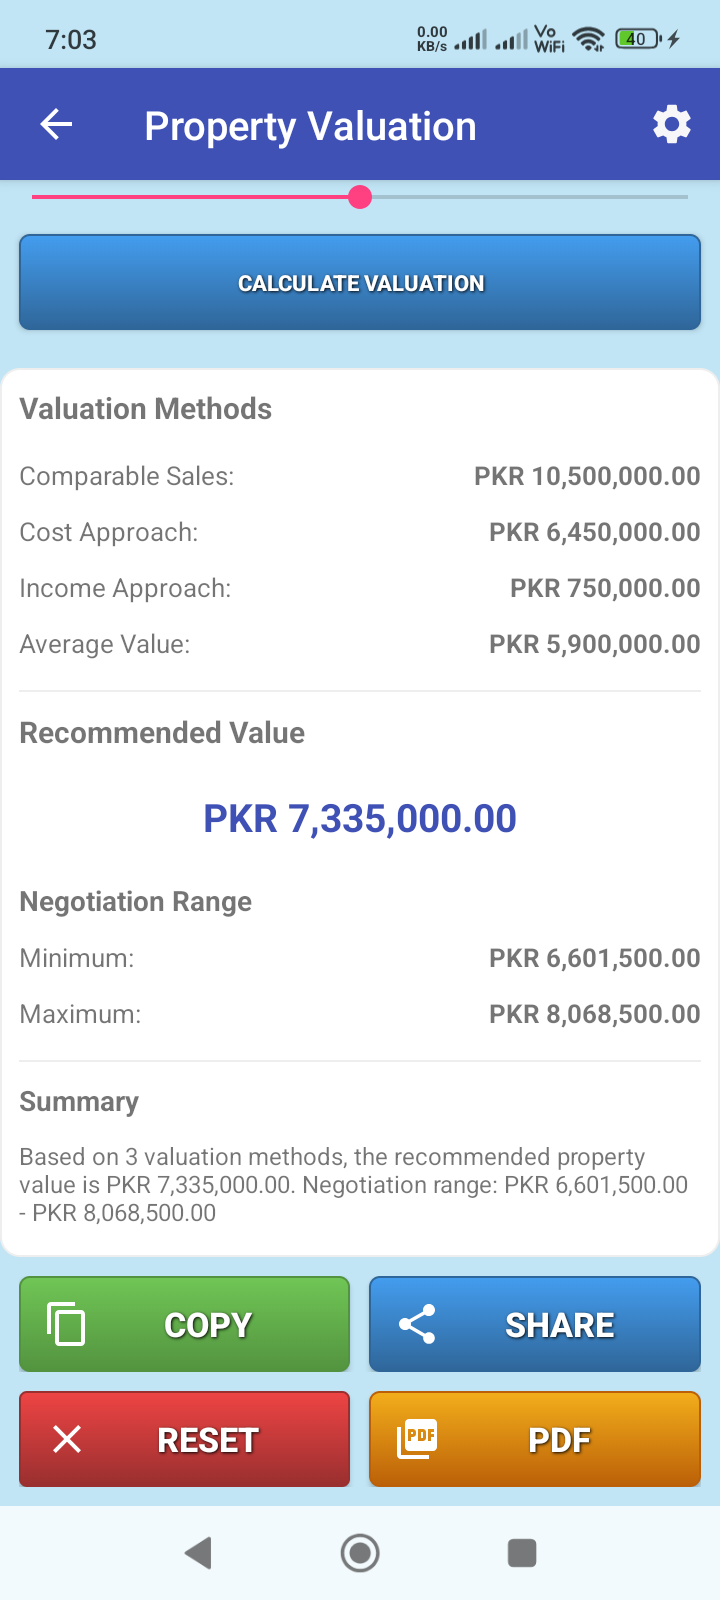Tap the recommended value PKR 7,335,000.00
Image resolution: width=720 pixels, height=1600 pixels.
click(360, 819)
